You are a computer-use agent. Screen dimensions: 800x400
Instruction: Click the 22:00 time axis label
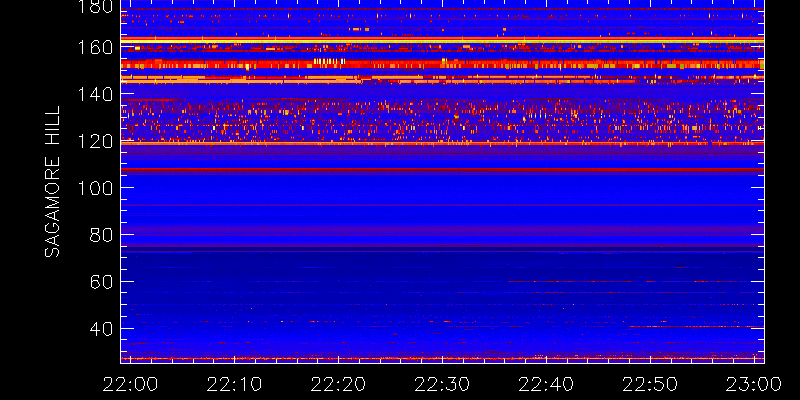click(130, 384)
